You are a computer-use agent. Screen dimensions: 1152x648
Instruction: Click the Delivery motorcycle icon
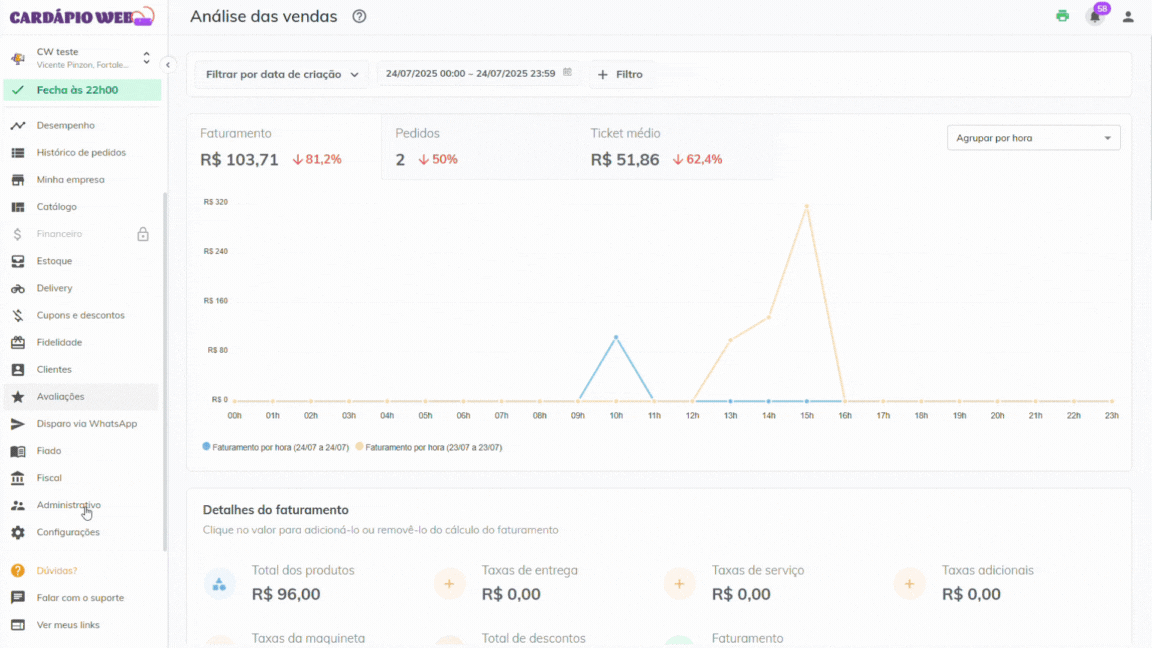click(18, 288)
